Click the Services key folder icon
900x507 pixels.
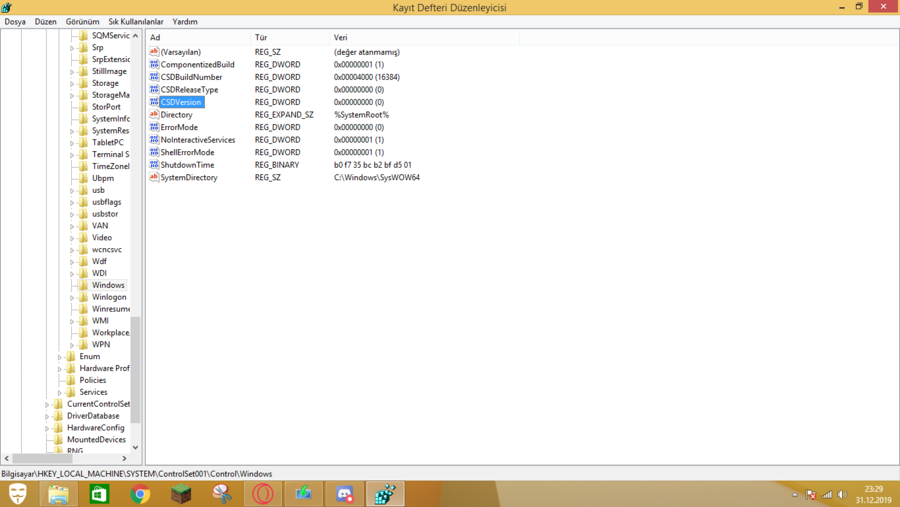(71, 392)
